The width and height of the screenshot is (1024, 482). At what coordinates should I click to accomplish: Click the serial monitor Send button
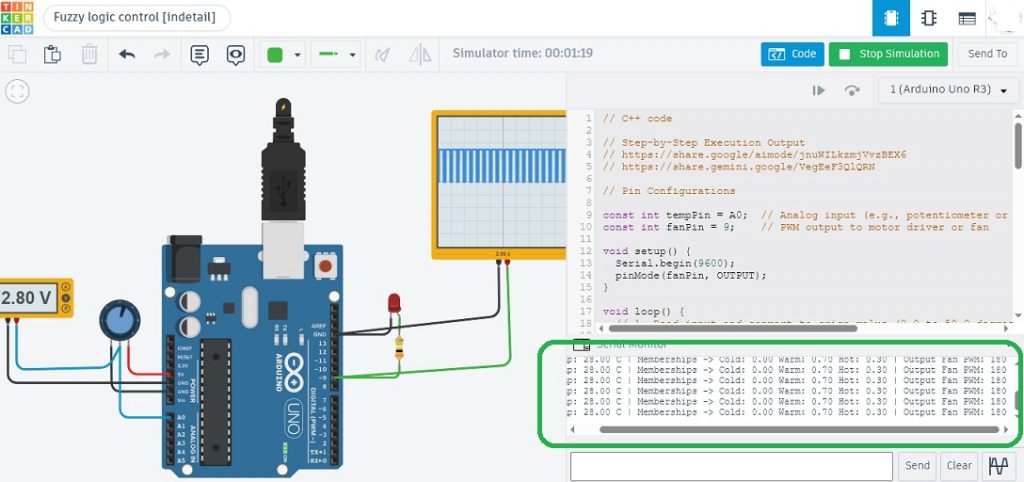point(917,466)
